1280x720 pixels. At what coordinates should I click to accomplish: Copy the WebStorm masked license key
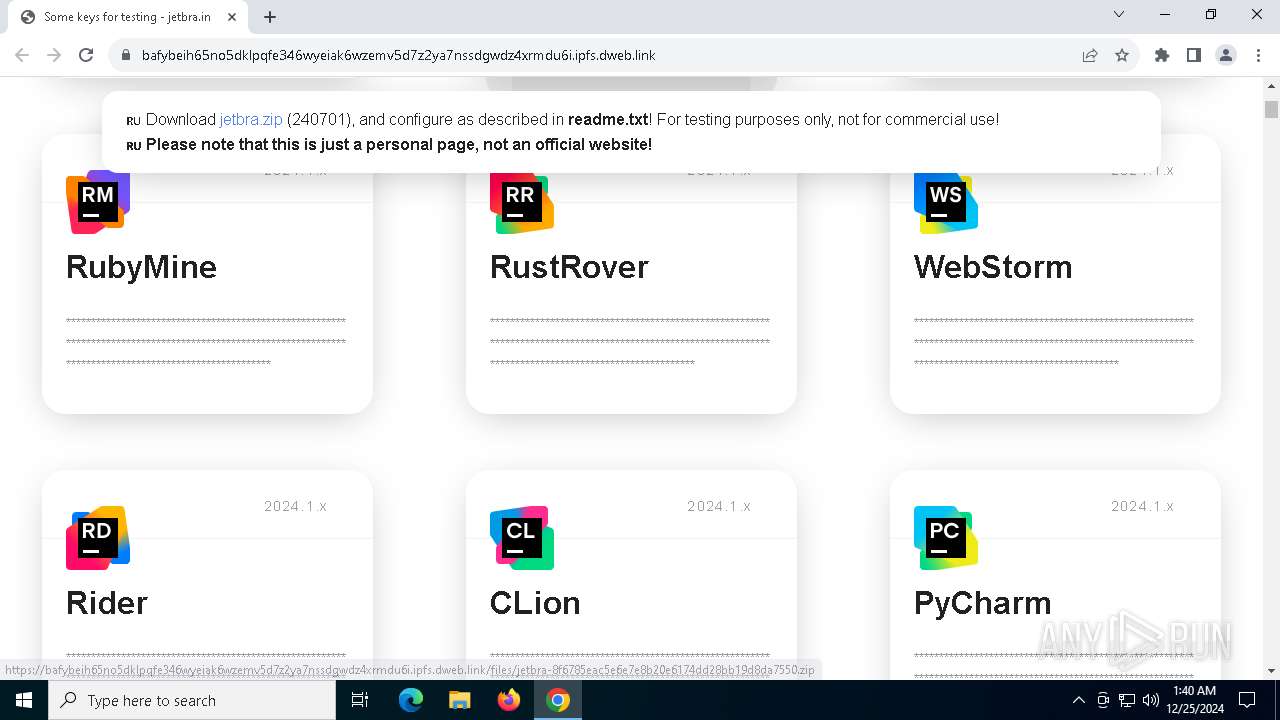1054,342
